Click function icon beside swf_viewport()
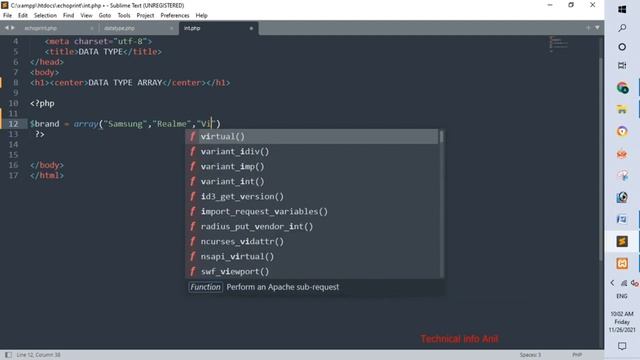640x360 pixels. (x=193, y=271)
